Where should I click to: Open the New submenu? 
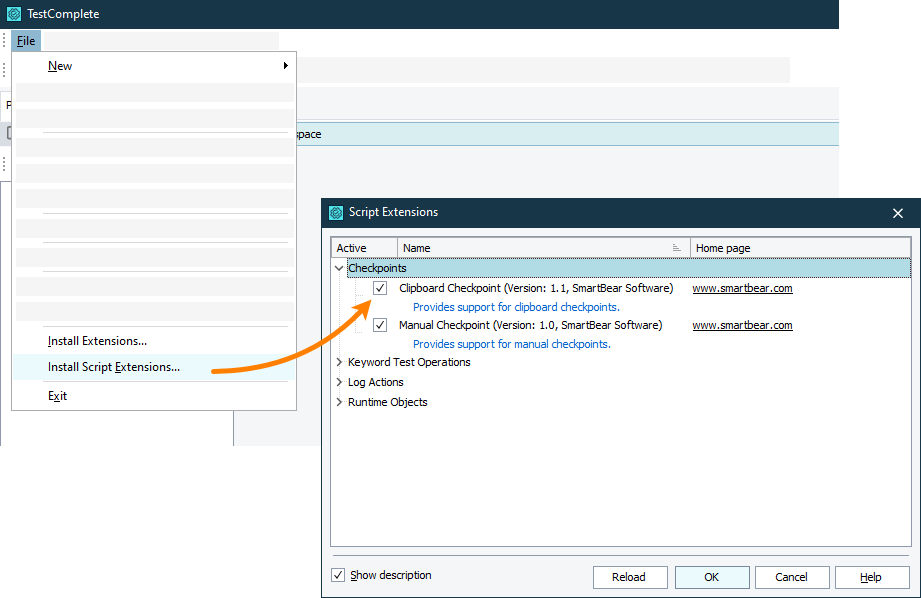[60, 65]
